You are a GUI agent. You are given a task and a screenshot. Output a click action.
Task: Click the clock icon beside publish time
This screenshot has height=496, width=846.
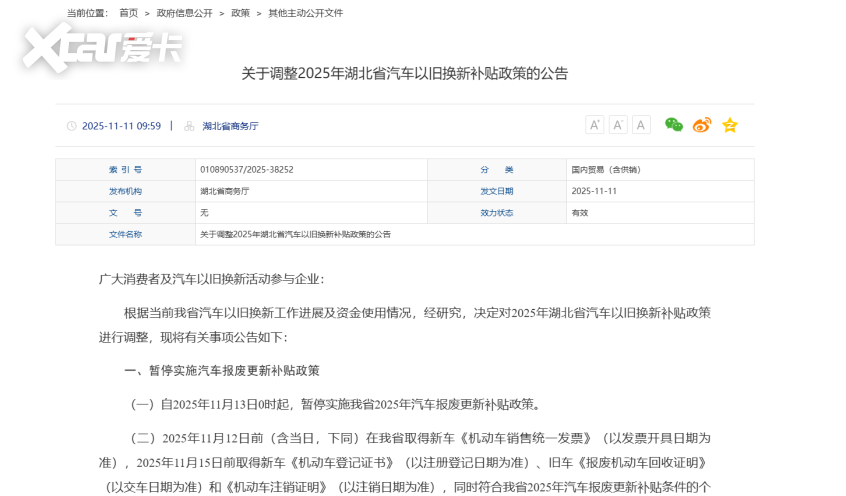72,126
